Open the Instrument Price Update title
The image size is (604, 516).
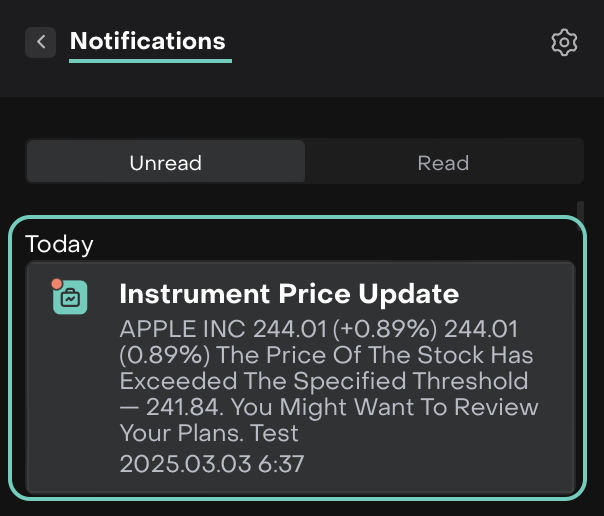coord(289,294)
